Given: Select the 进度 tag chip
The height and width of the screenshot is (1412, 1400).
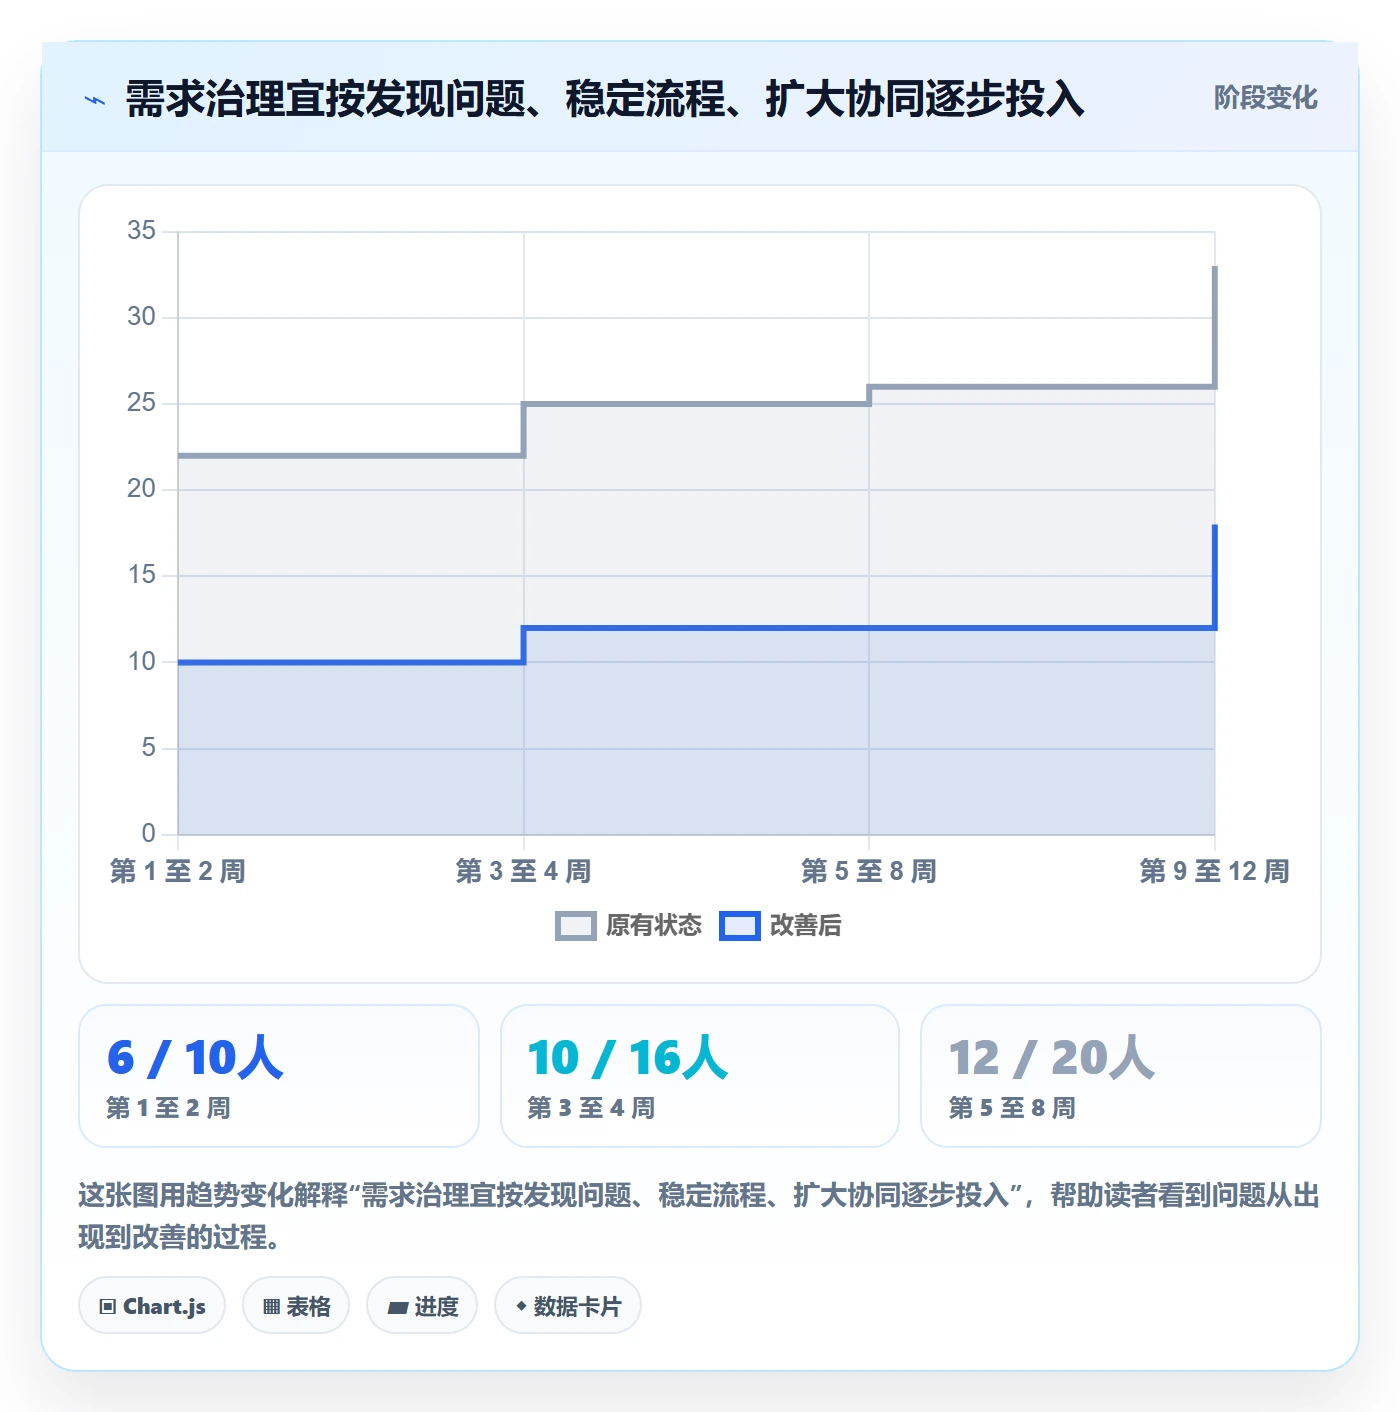Looking at the screenshot, I should click(x=422, y=1306).
